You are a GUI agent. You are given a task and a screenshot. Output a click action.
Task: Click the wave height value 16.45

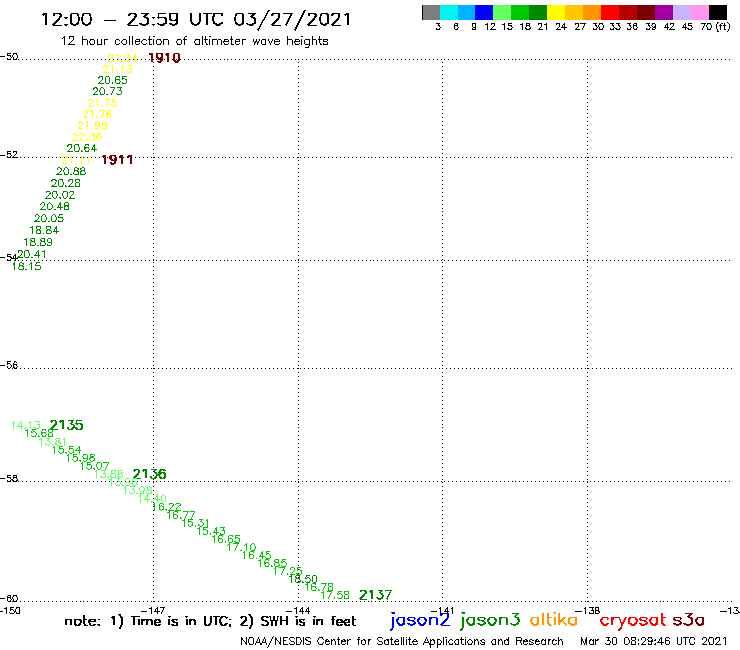point(257,555)
